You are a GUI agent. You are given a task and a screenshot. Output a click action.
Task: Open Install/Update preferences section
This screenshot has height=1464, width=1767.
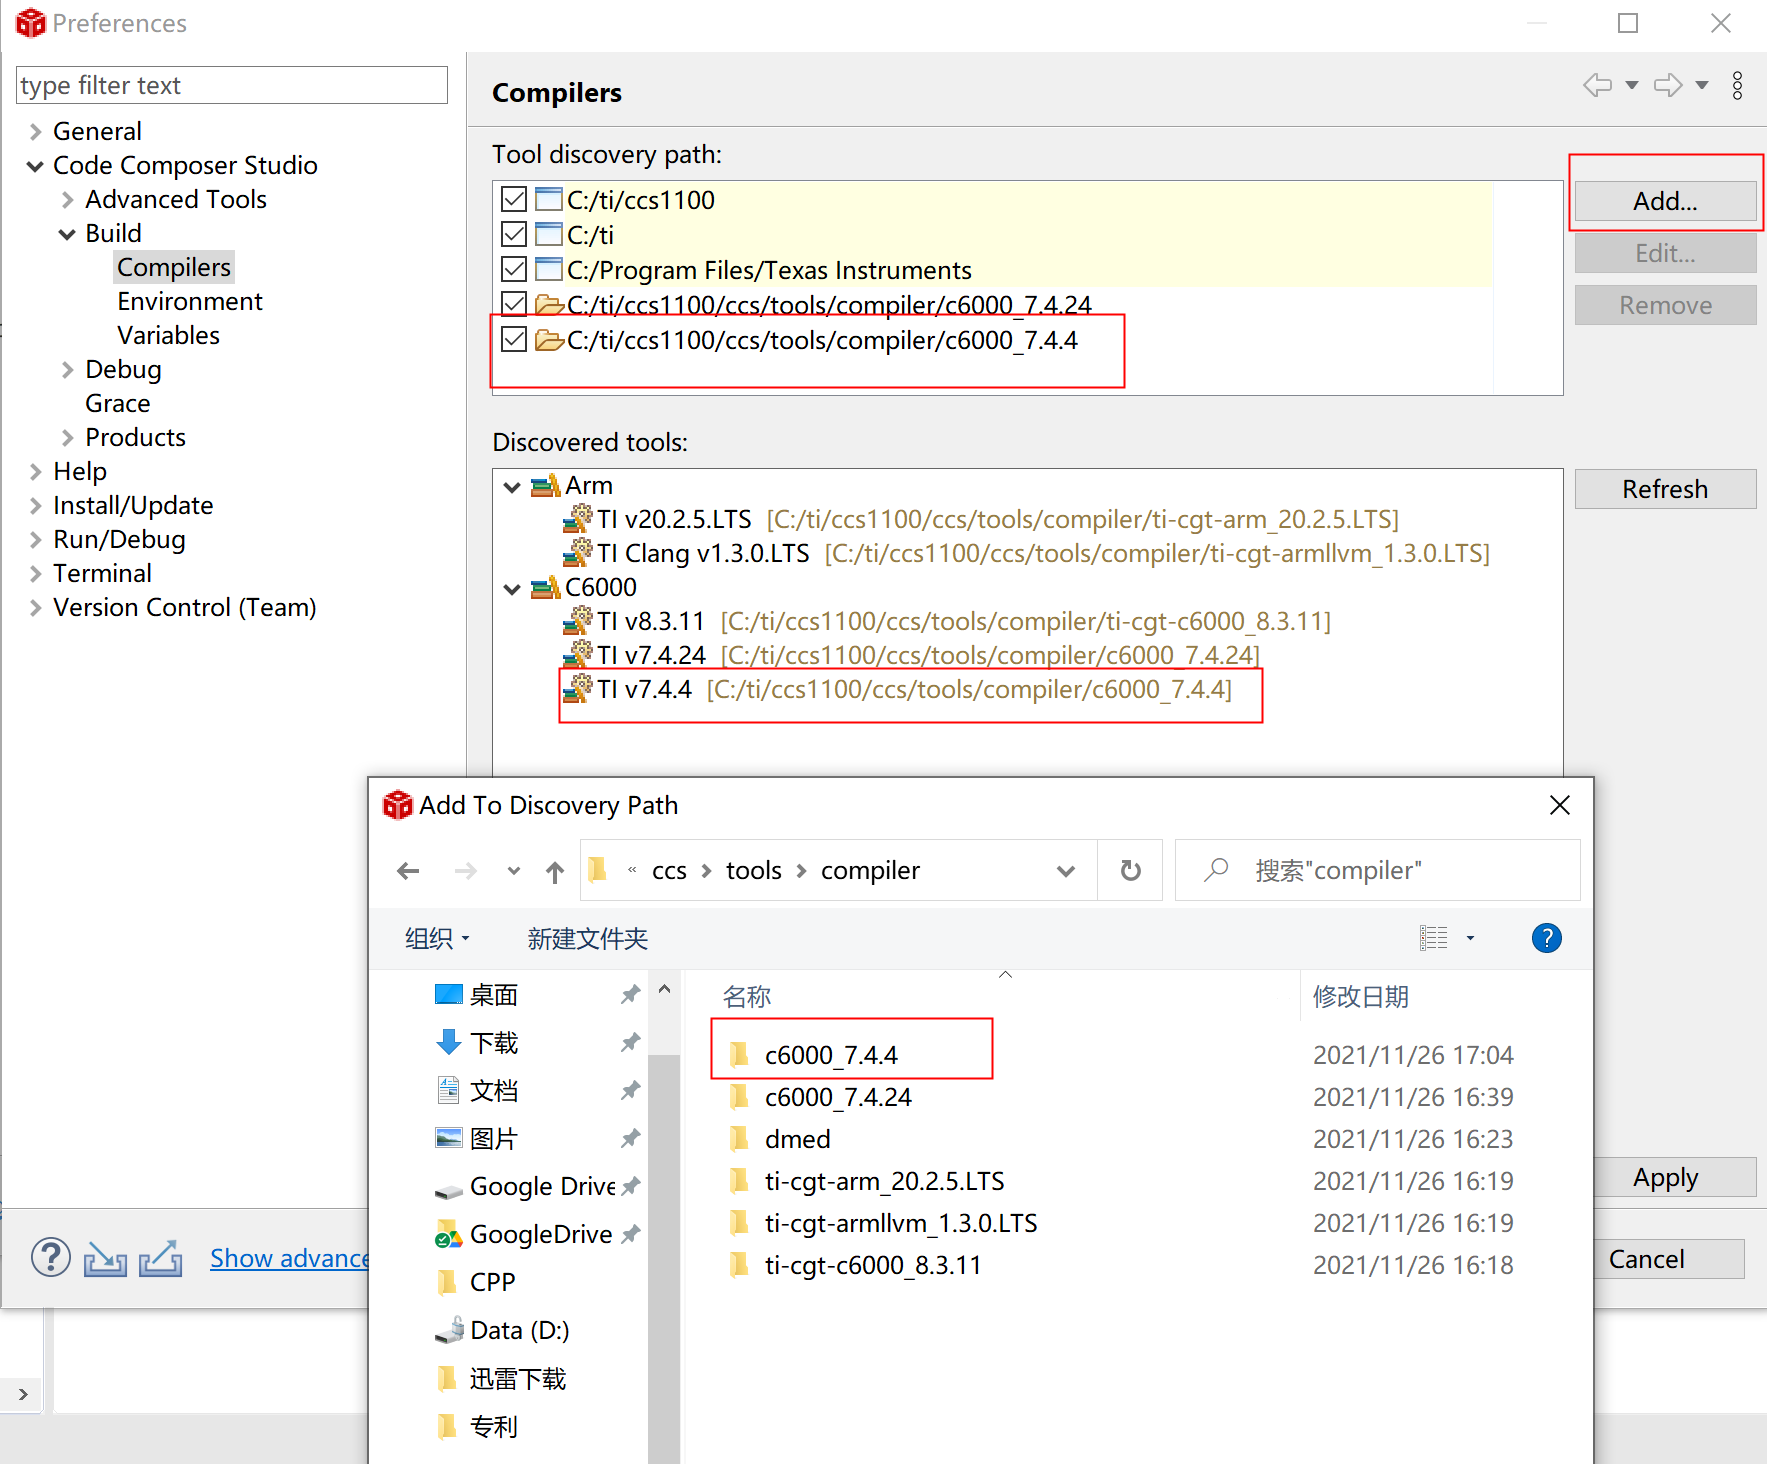[x=132, y=505]
